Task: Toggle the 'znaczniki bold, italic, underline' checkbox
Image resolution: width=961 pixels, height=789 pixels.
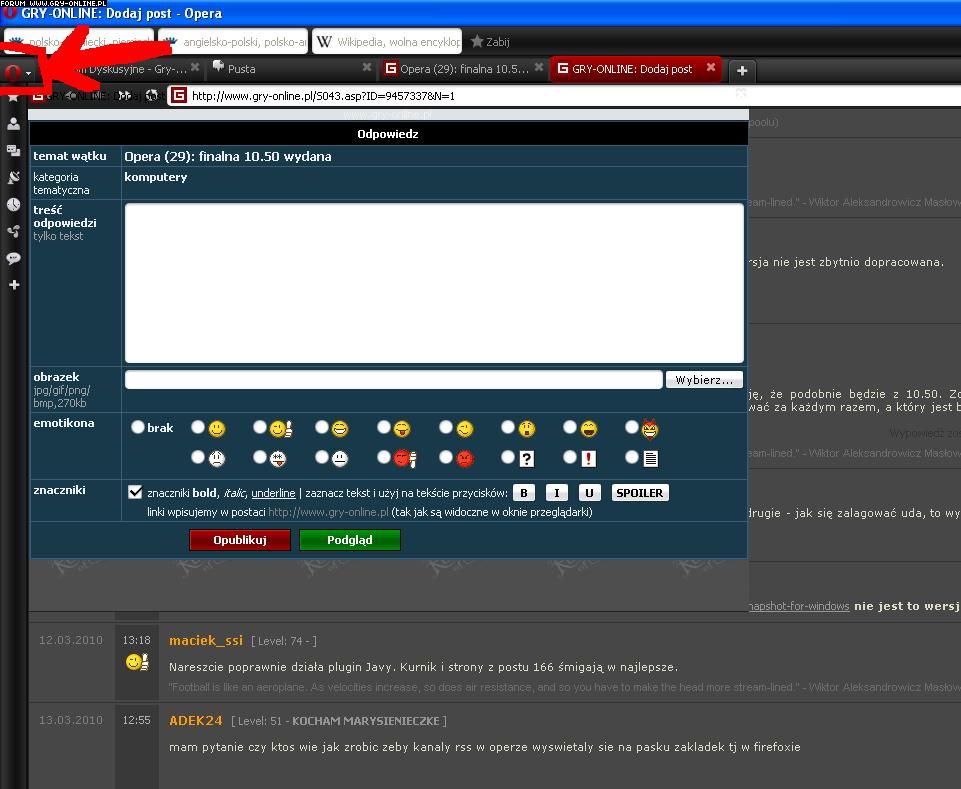Action: click(135, 492)
